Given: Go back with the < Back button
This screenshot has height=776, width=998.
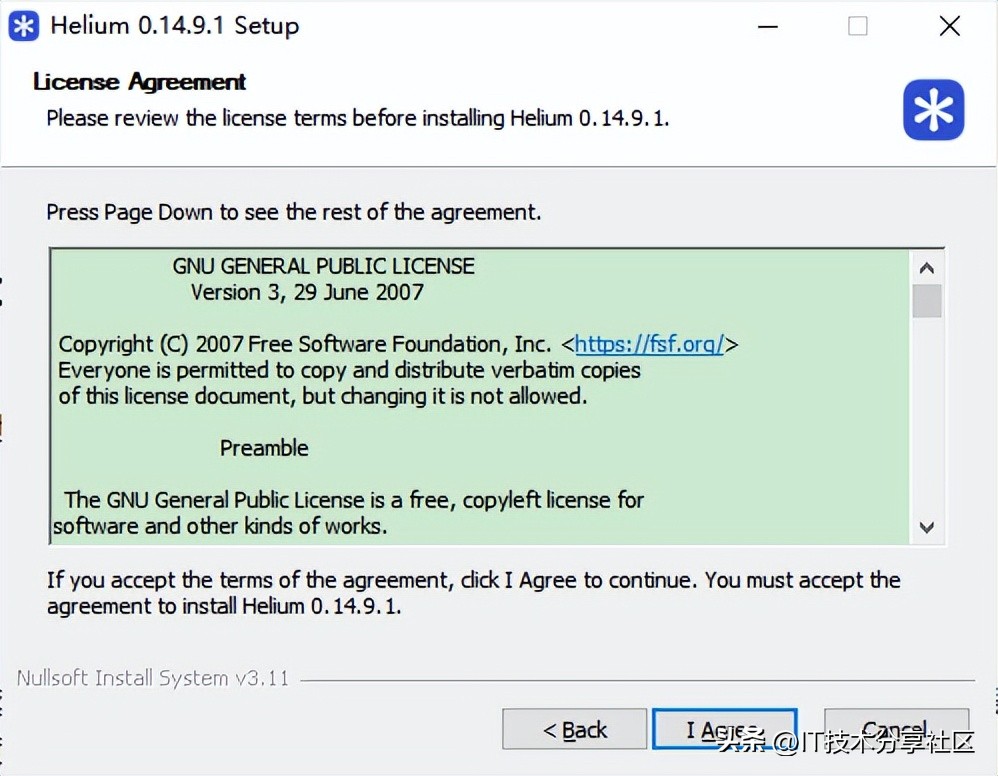Looking at the screenshot, I should point(575,730).
